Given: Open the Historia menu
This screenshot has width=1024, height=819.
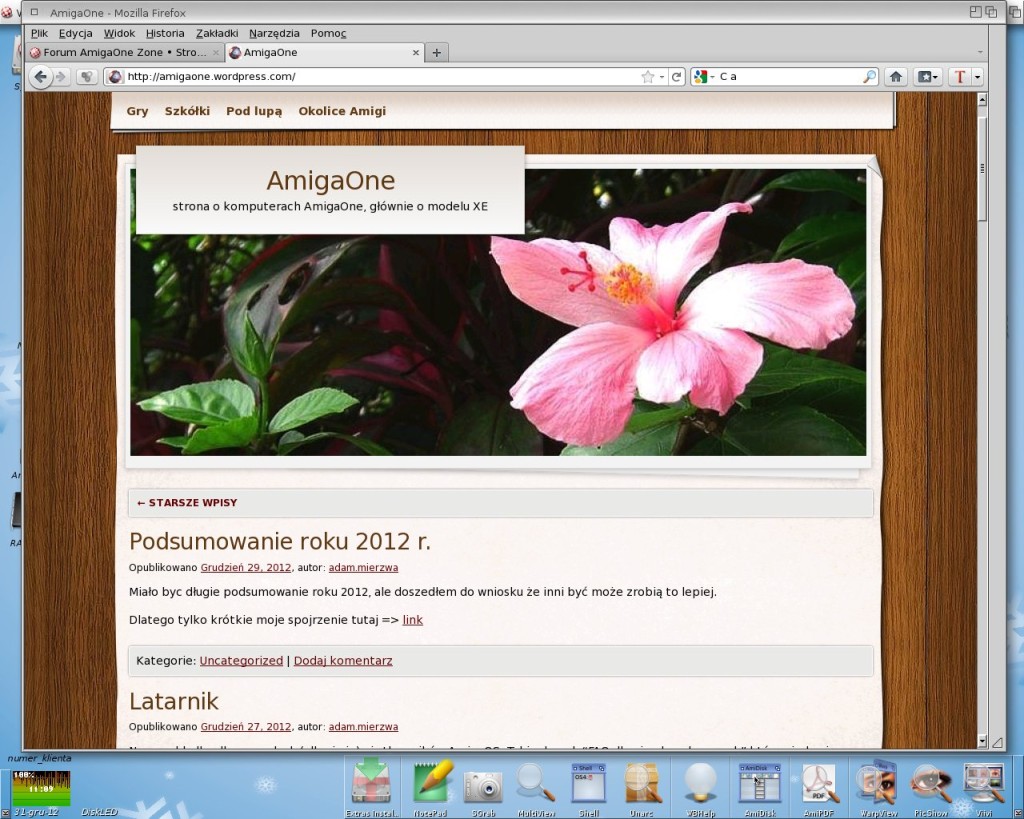Looking at the screenshot, I should coord(165,33).
